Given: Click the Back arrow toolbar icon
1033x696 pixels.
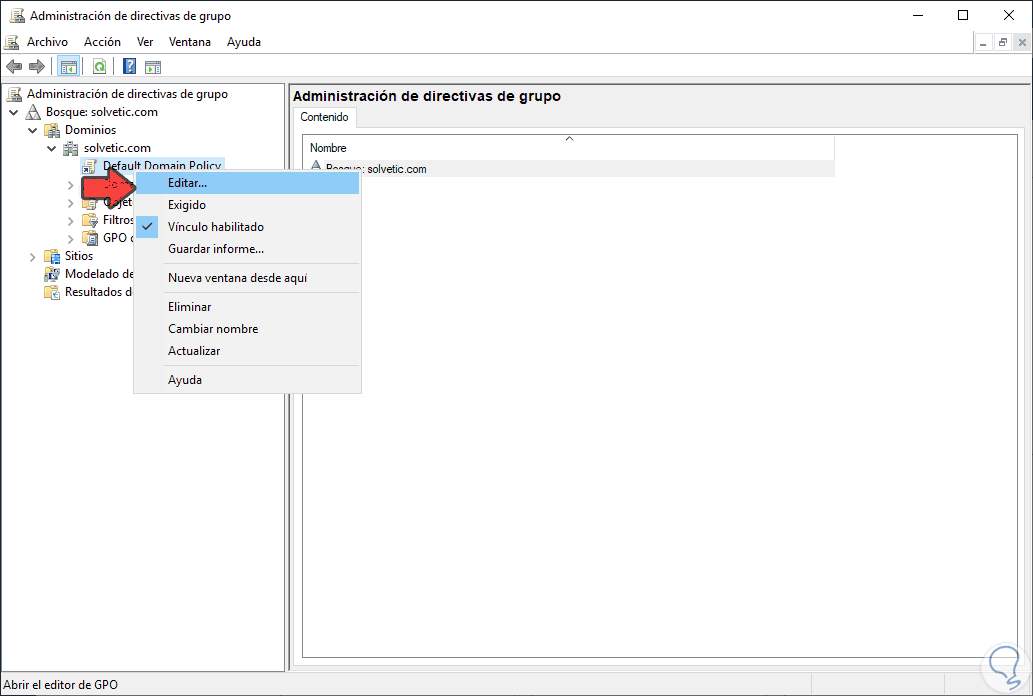Looking at the screenshot, I should pyautogui.click(x=14, y=67).
